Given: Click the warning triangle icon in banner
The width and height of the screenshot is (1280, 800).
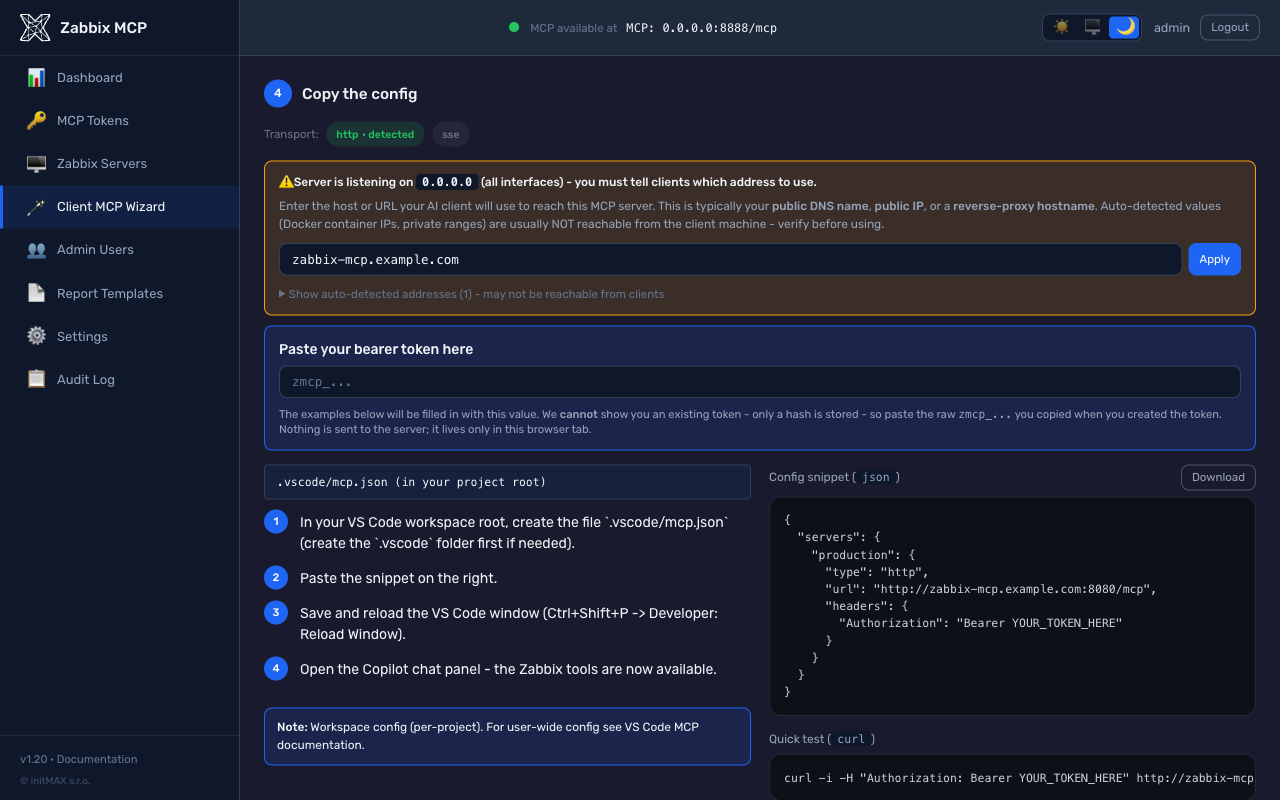Looking at the screenshot, I should (286, 182).
